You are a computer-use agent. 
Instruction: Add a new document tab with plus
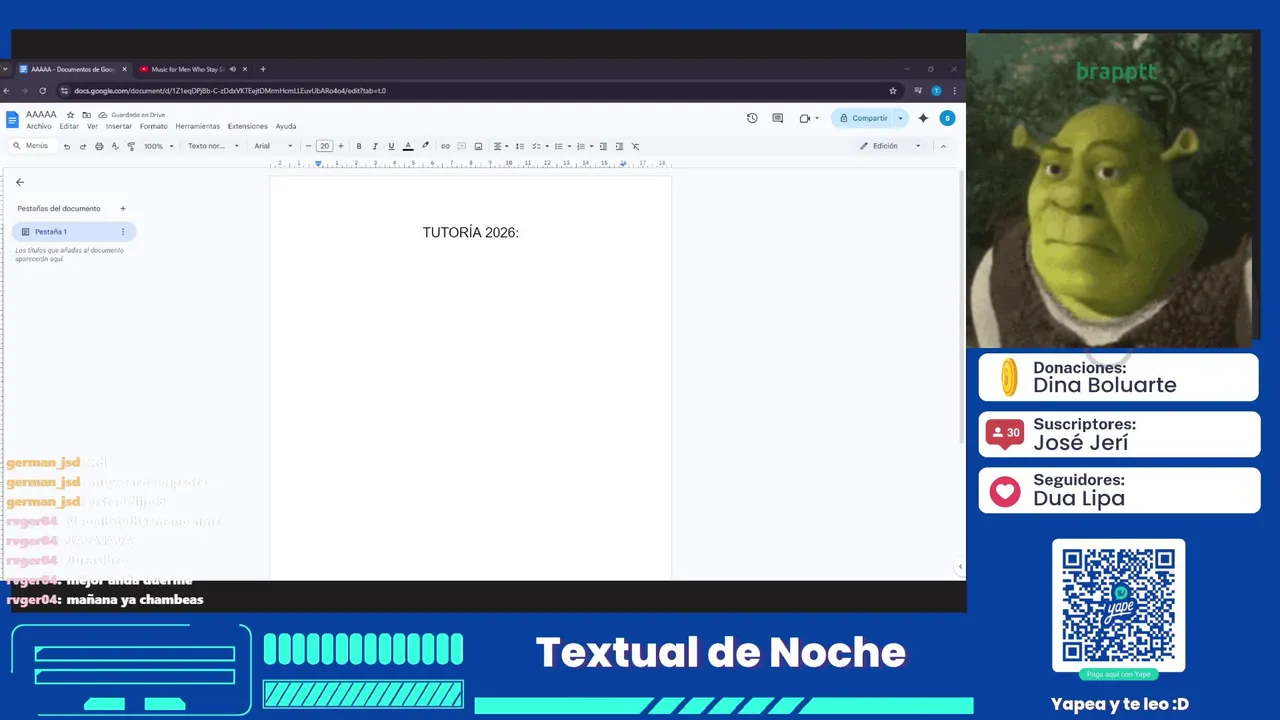[x=123, y=209]
